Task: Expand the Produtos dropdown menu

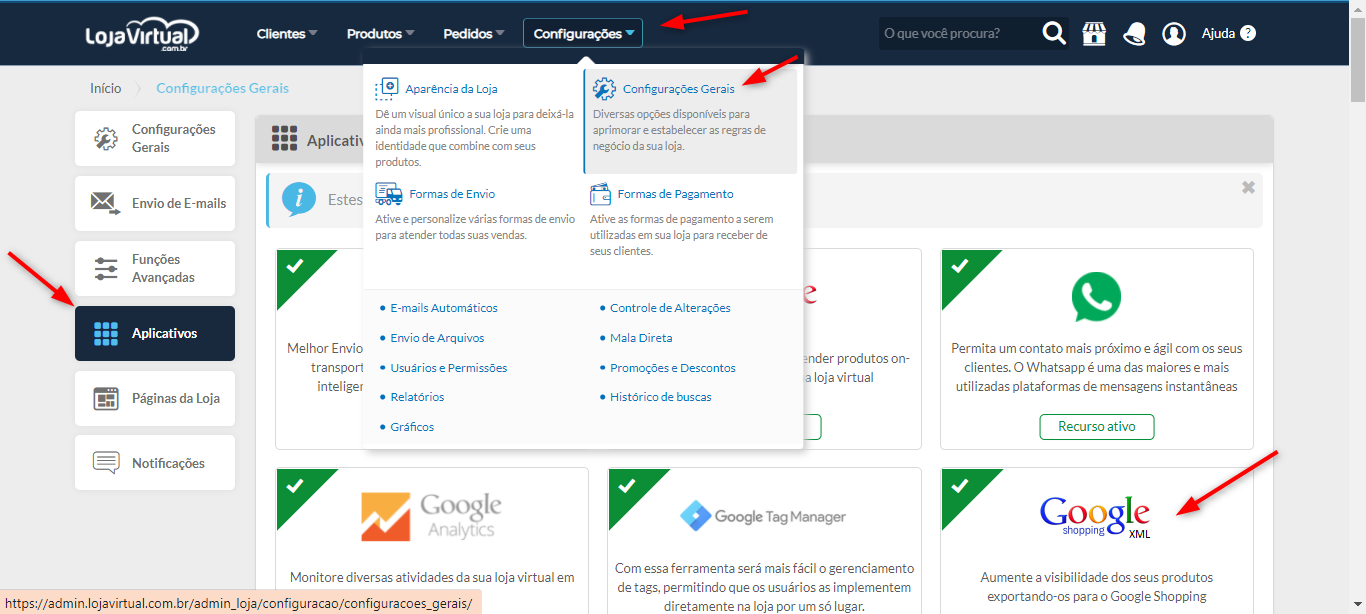Action: (380, 34)
